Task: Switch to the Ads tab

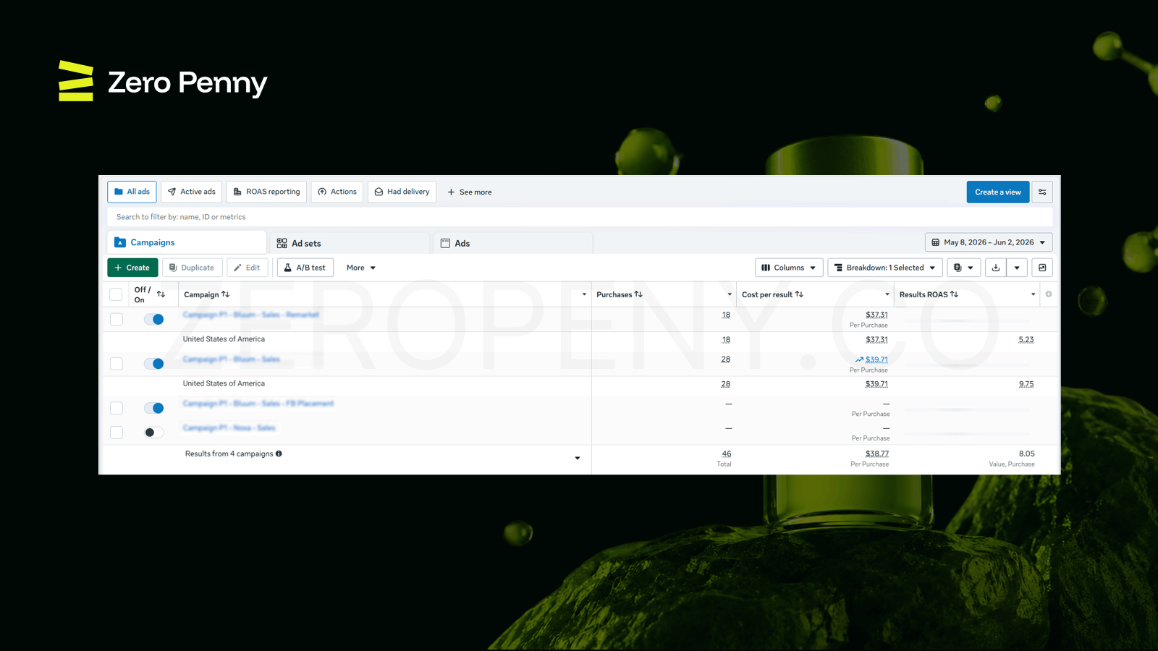Action: tap(513, 243)
